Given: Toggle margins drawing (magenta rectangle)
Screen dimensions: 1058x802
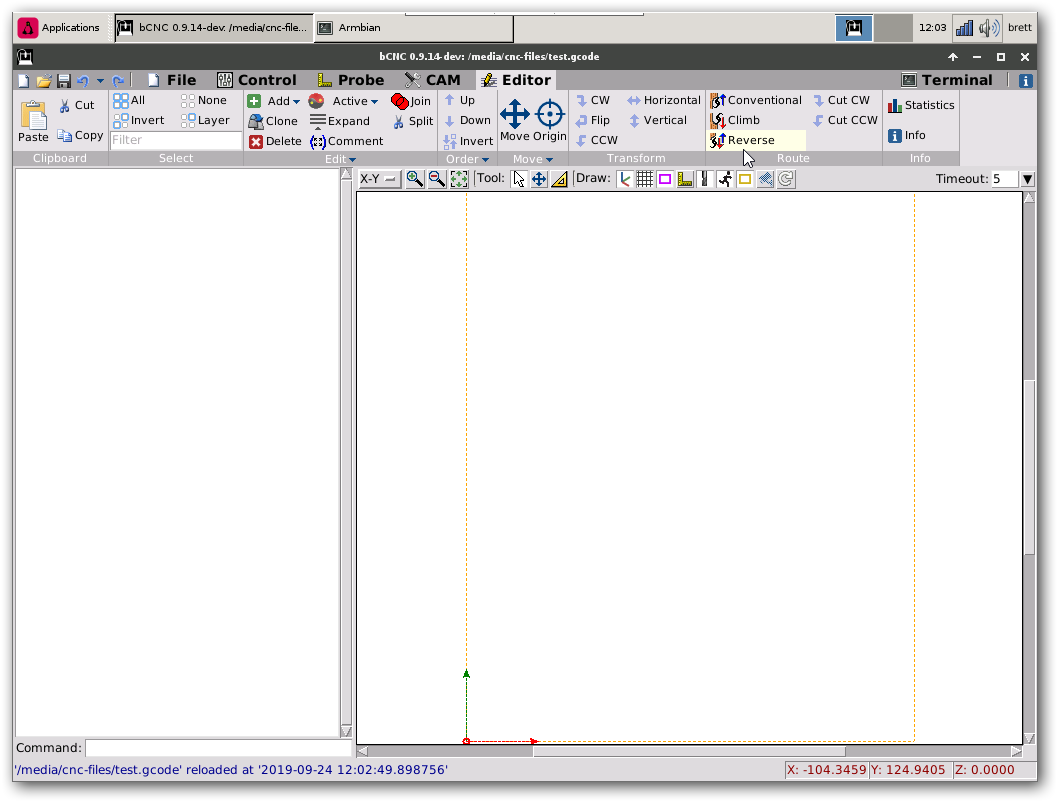Looking at the screenshot, I should click(x=665, y=179).
